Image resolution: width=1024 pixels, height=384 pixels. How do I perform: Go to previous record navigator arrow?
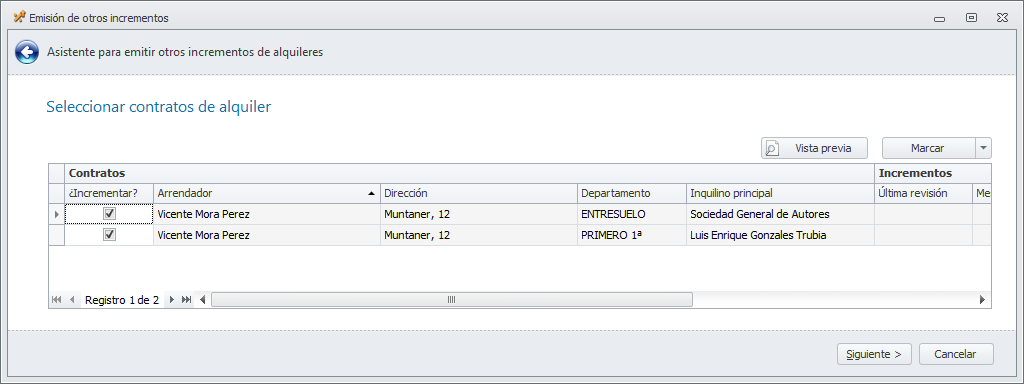pos(72,300)
